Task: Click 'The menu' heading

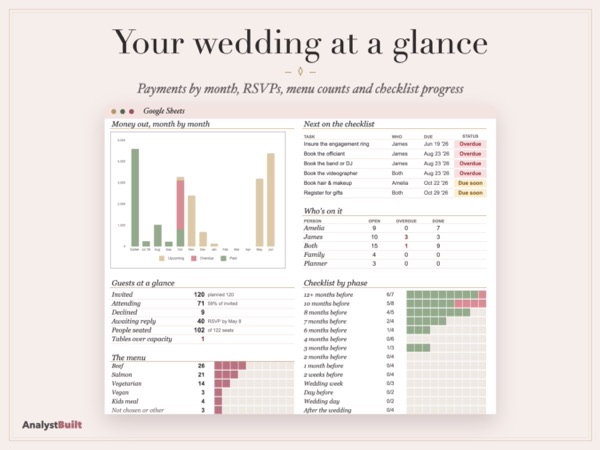Action: click(x=129, y=357)
